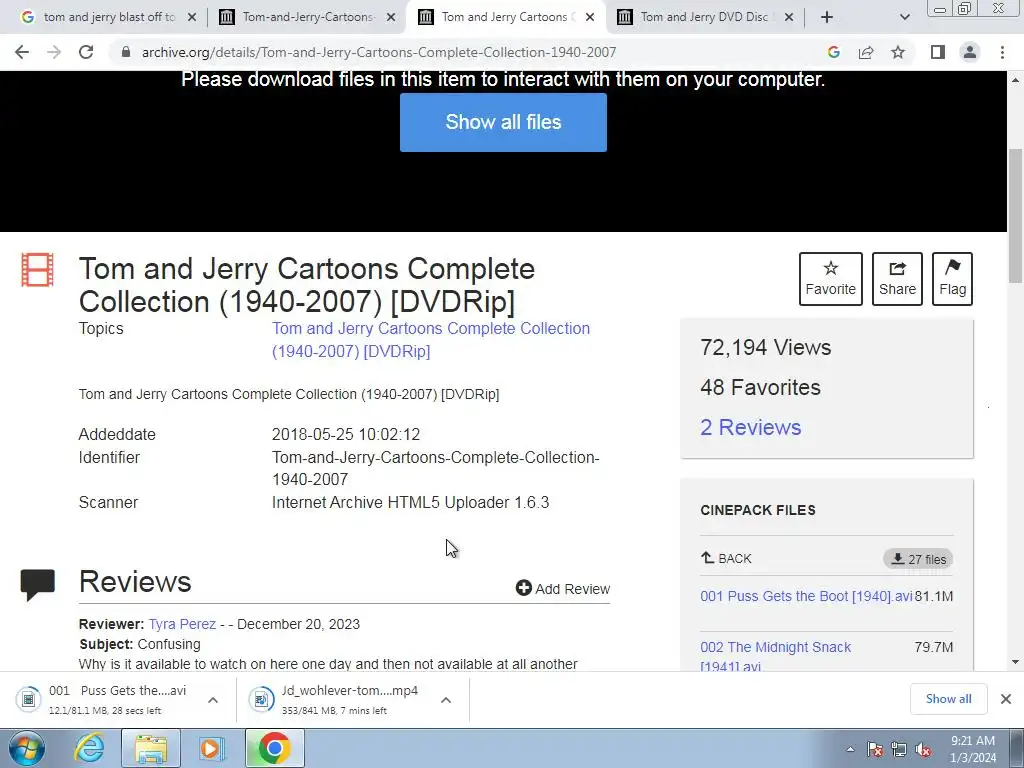Open Windows Explorer from taskbar
Viewport: 1024px width, 768px height.
point(151,748)
